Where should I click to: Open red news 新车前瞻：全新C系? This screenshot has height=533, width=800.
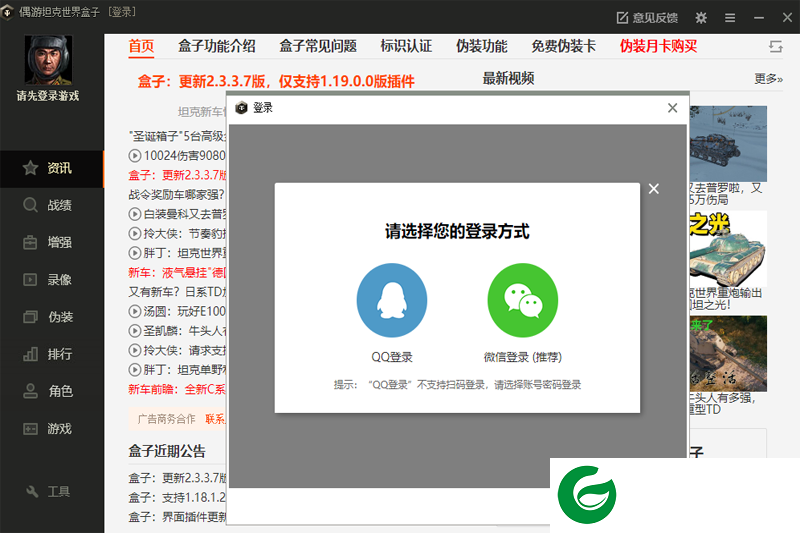tap(177, 390)
